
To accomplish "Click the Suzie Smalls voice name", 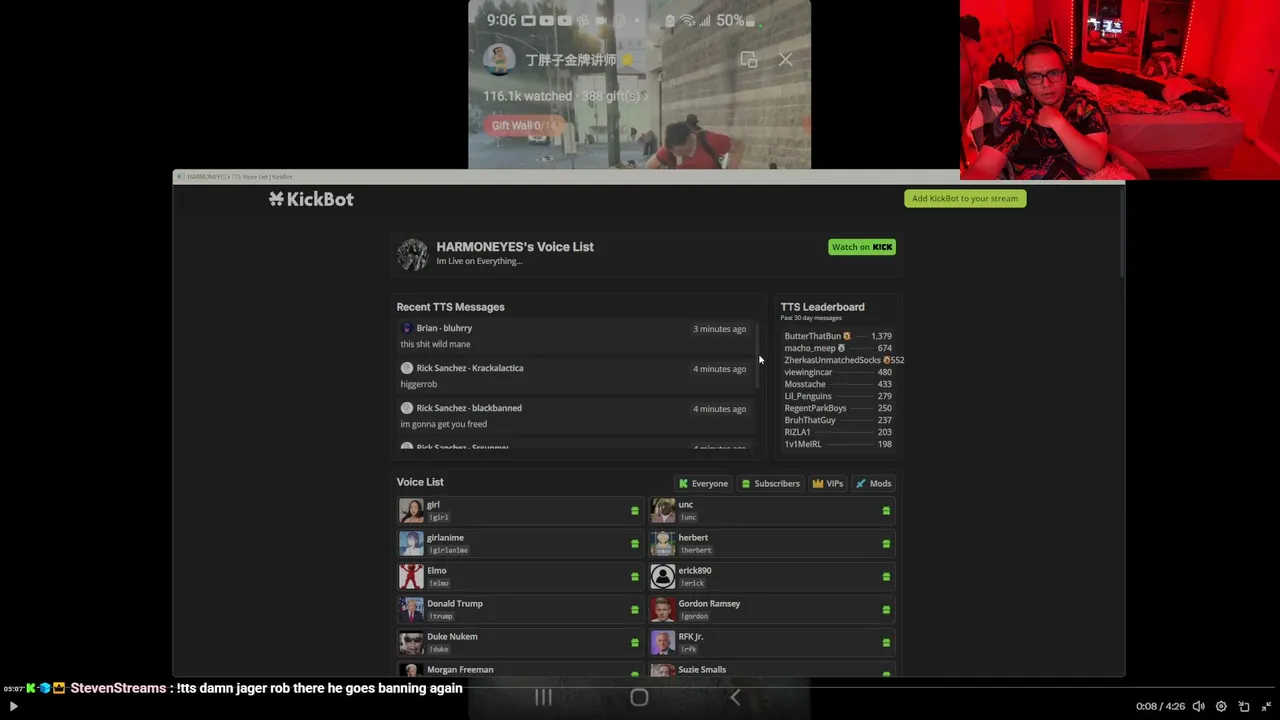I will [702, 670].
